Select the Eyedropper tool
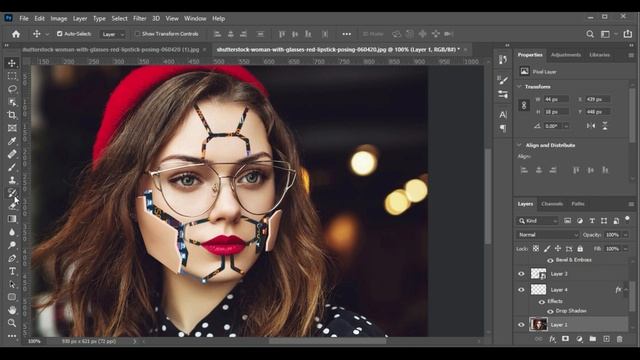Screen dimensions: 640x360 coord(12,141)
